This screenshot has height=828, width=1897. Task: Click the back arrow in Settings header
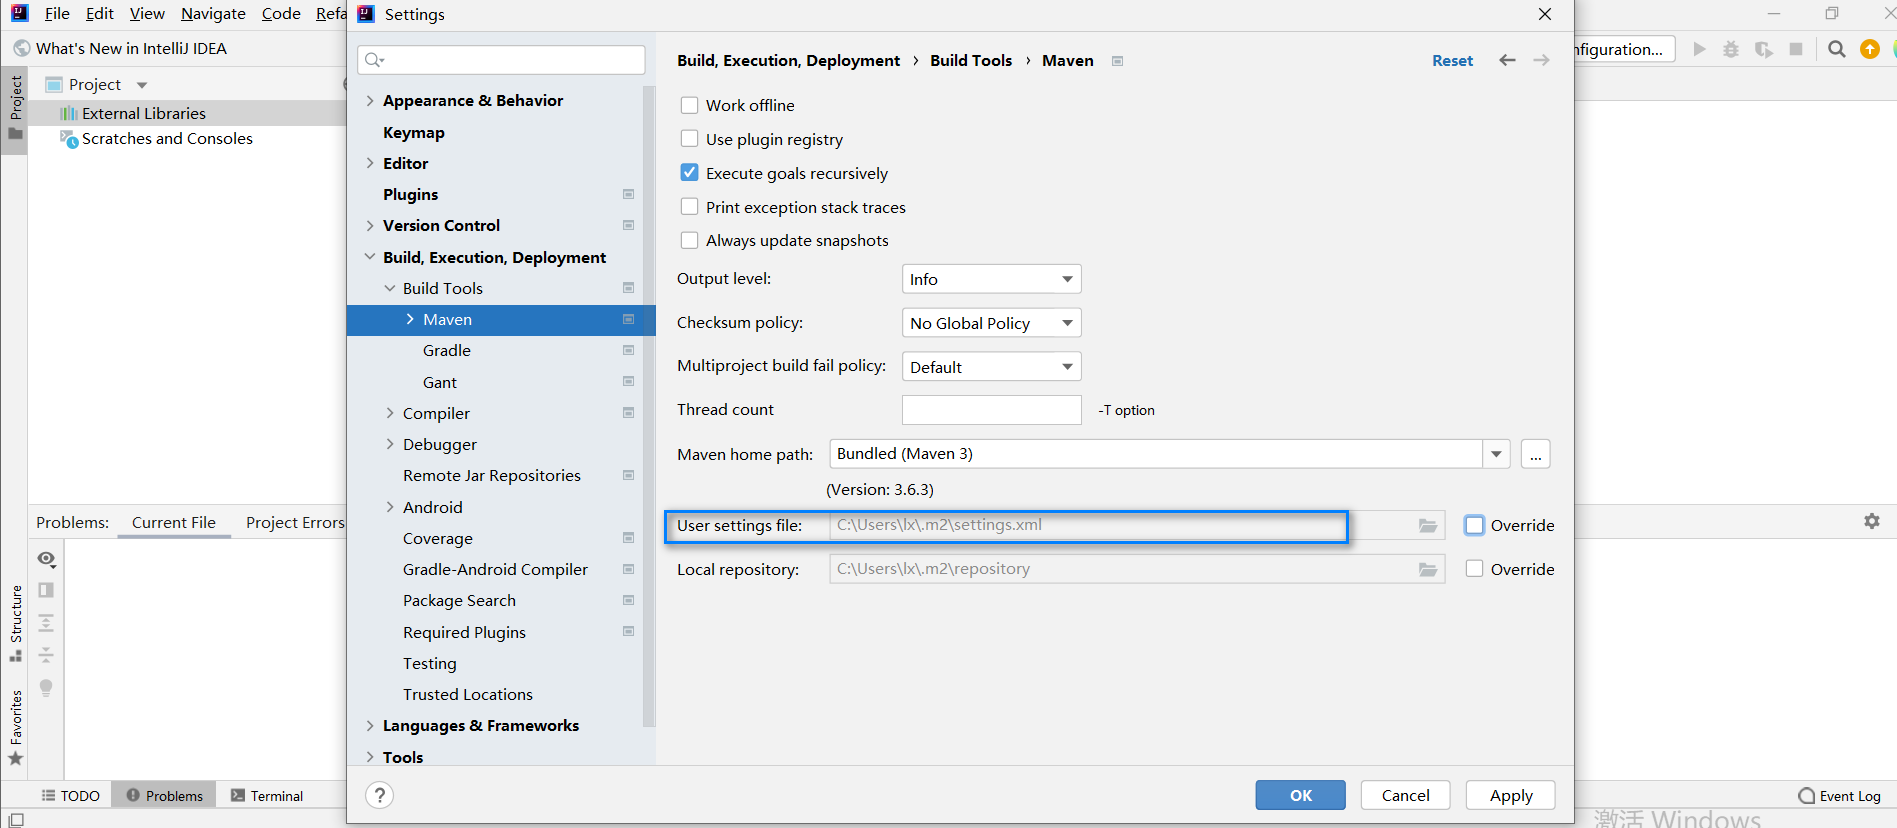click(x=1507, y=60)
